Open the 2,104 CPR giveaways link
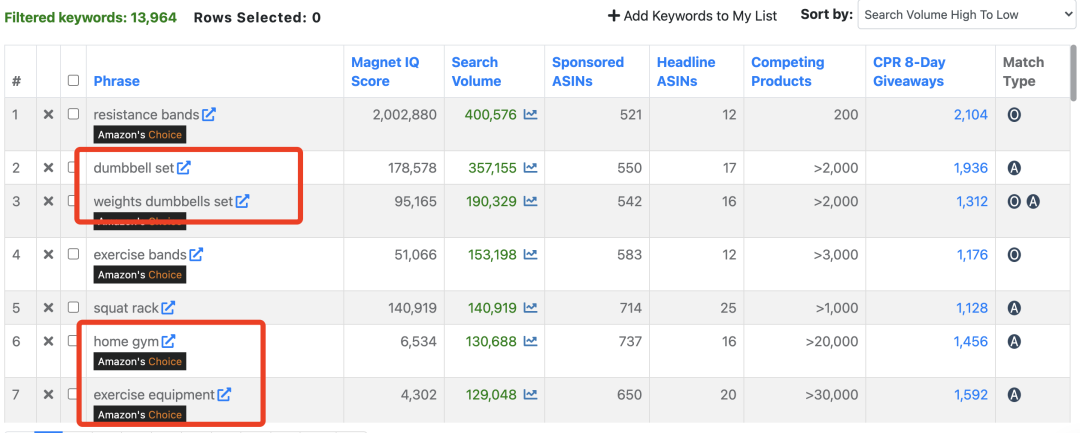 click(x=970, y=115)
